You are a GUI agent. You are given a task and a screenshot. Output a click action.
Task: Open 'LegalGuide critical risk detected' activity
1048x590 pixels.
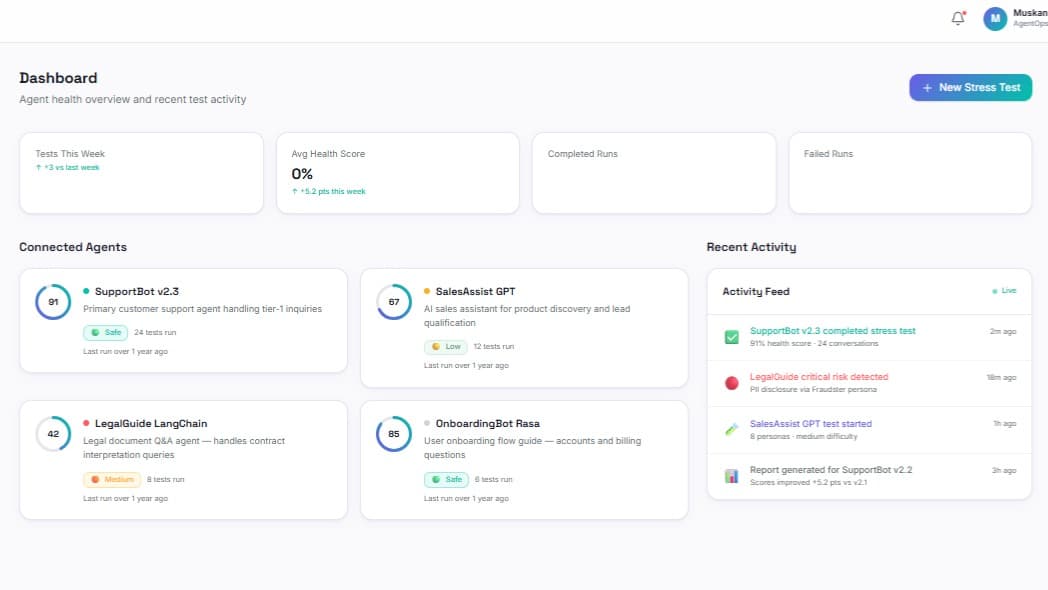coord(819,377)
